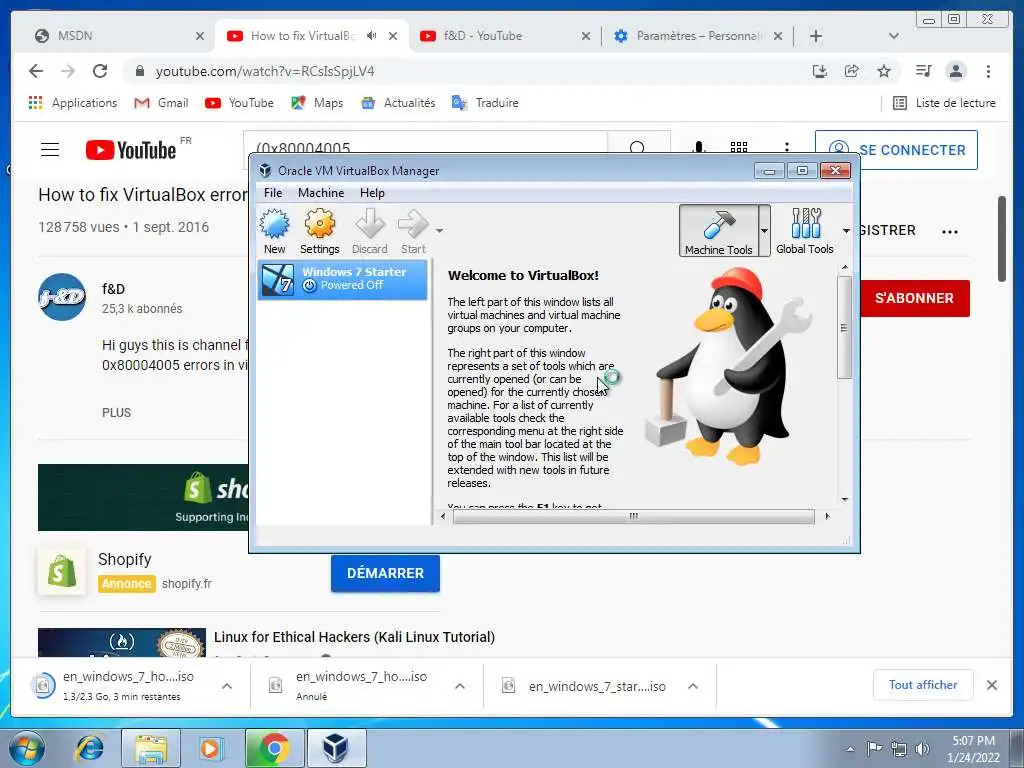Click the Start arrow icon in VirtualBox
1024x768 pixels.
(413, 225)
